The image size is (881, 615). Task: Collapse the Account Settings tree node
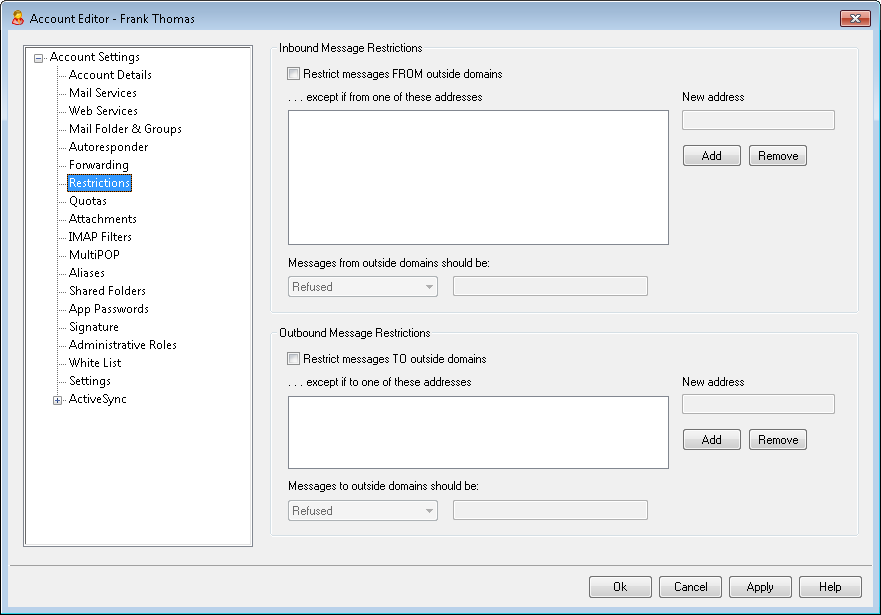coord(39,58)
